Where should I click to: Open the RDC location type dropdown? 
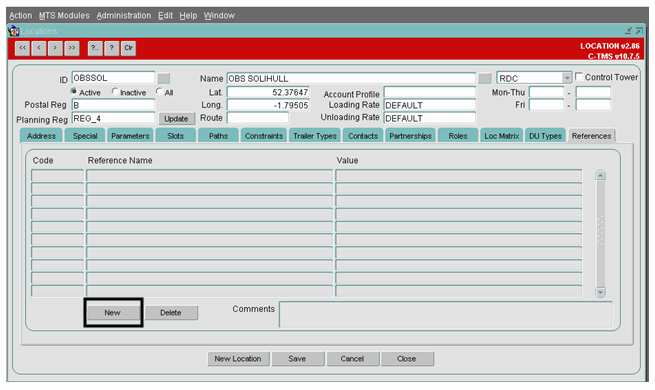click(x=566, y=78)
